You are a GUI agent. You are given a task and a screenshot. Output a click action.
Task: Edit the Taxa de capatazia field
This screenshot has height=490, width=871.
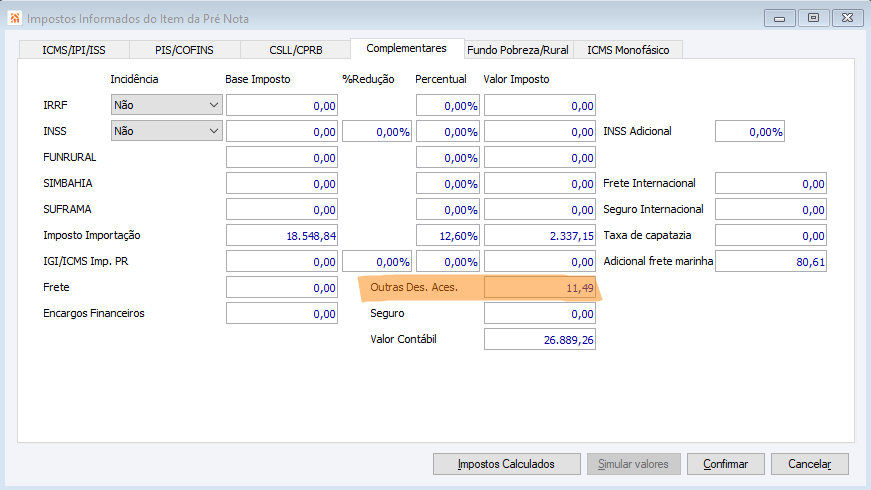(771, 236)
